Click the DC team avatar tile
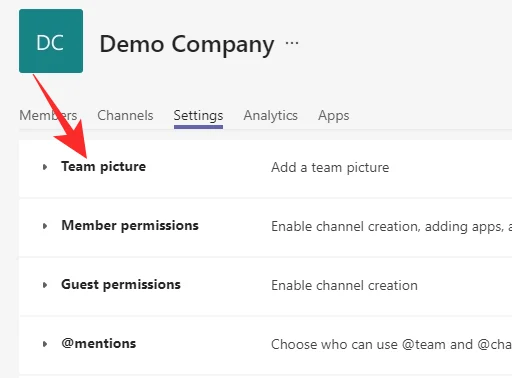512x378 pixels. click(x=51, y=41)
